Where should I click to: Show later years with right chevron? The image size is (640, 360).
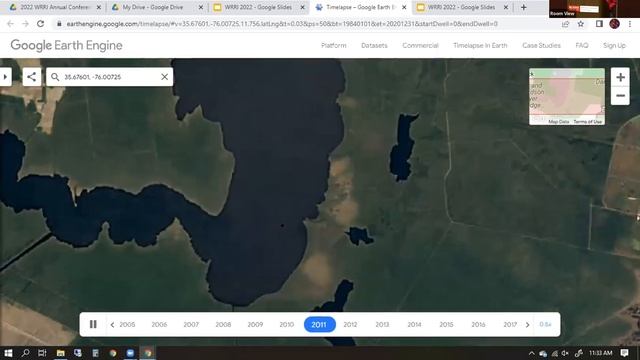(x=527, y=324)
